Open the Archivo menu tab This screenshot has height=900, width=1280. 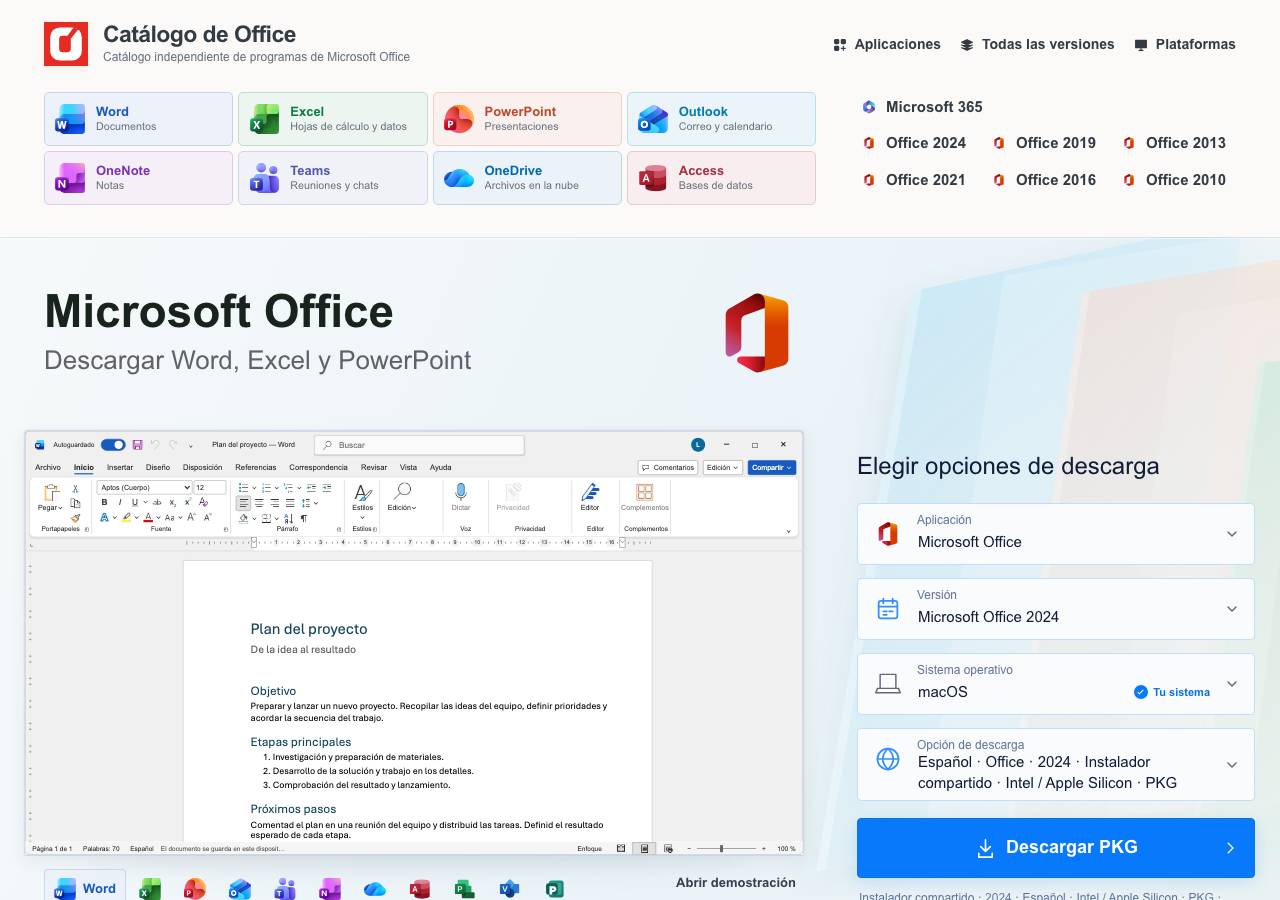pos(48,467)
